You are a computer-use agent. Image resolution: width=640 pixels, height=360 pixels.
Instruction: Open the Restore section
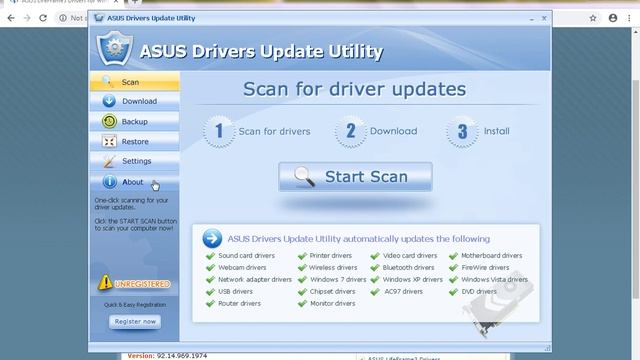[x=134, y=141]
